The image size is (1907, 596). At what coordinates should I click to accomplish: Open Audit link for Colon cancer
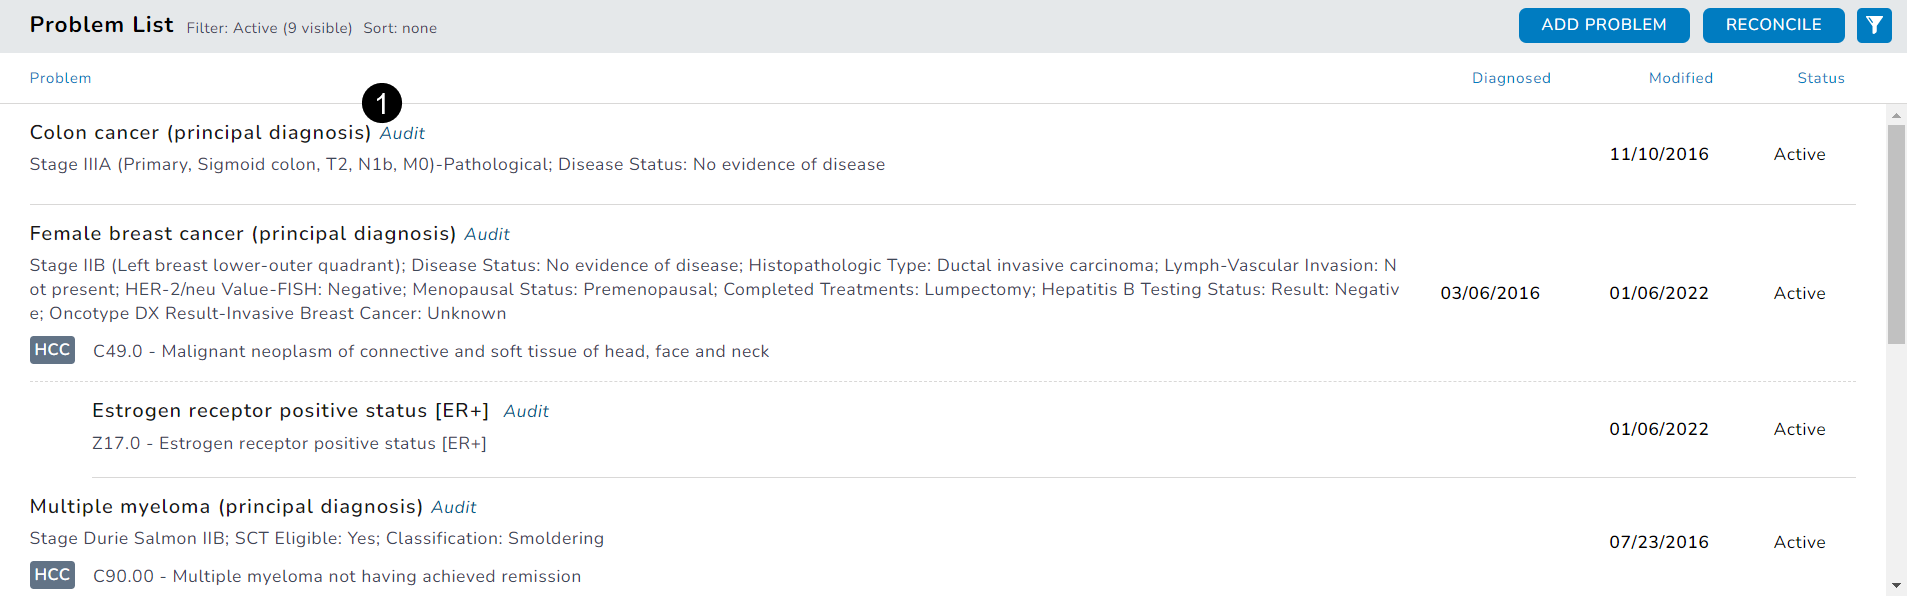tap(402, 133)
